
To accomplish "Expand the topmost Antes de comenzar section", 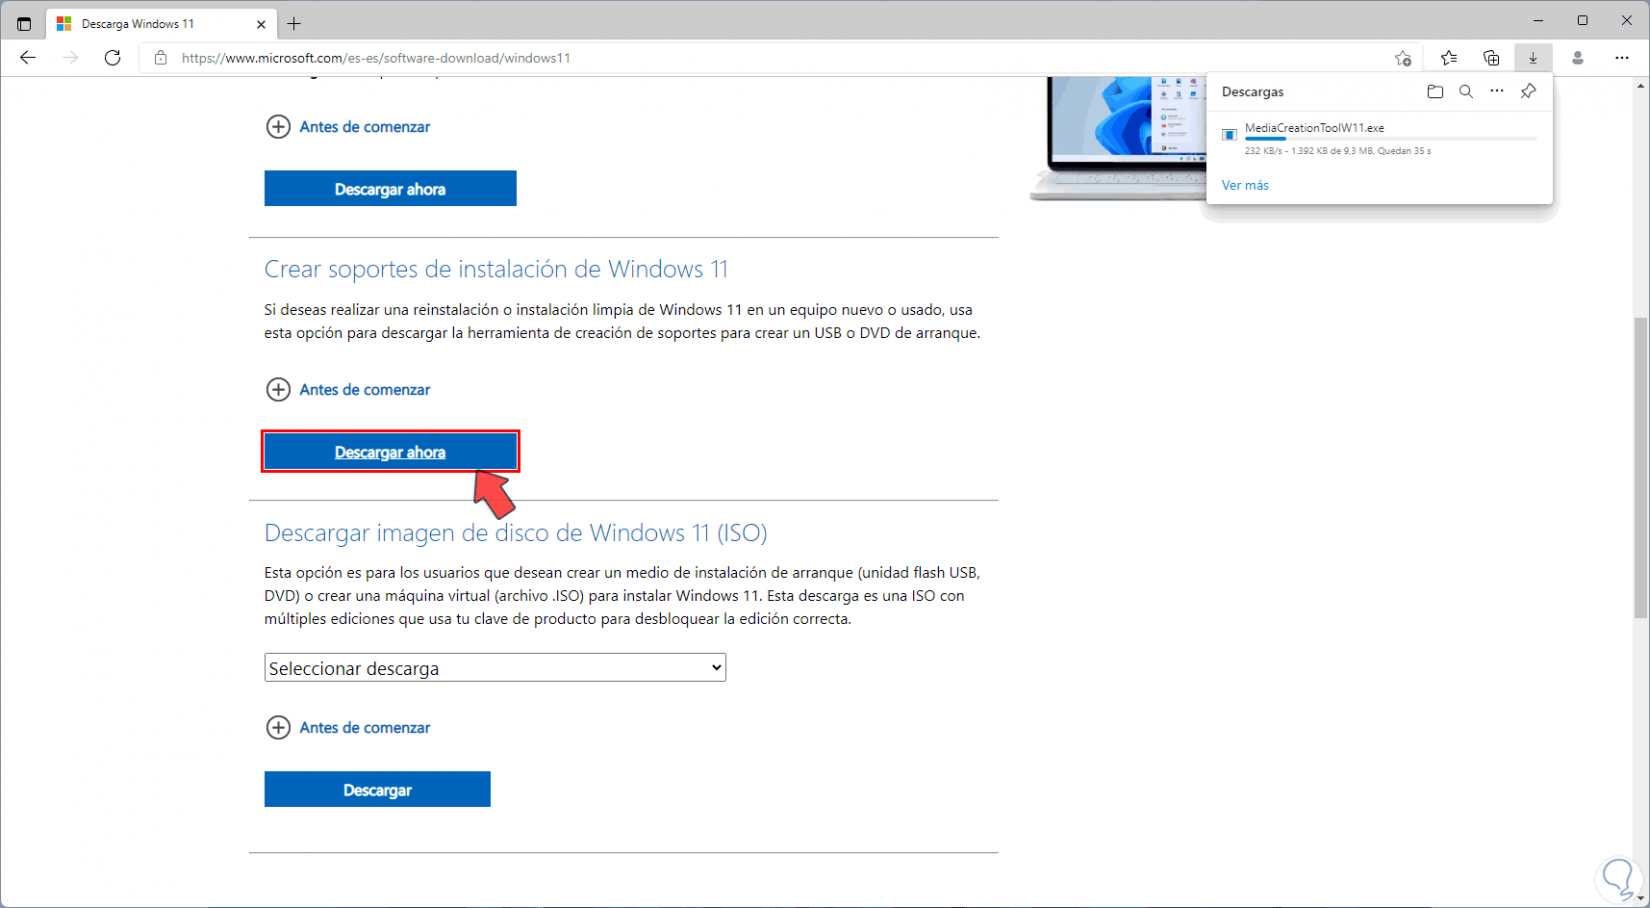I will [348, 127].
